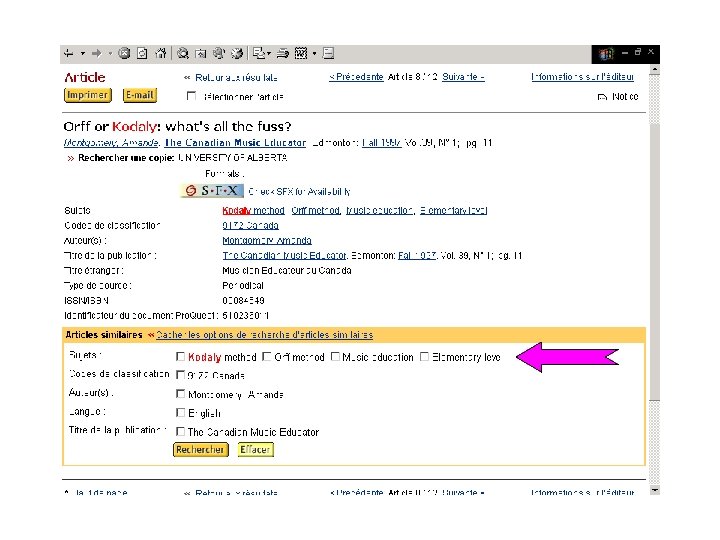Open the Music education subject link

380,210
